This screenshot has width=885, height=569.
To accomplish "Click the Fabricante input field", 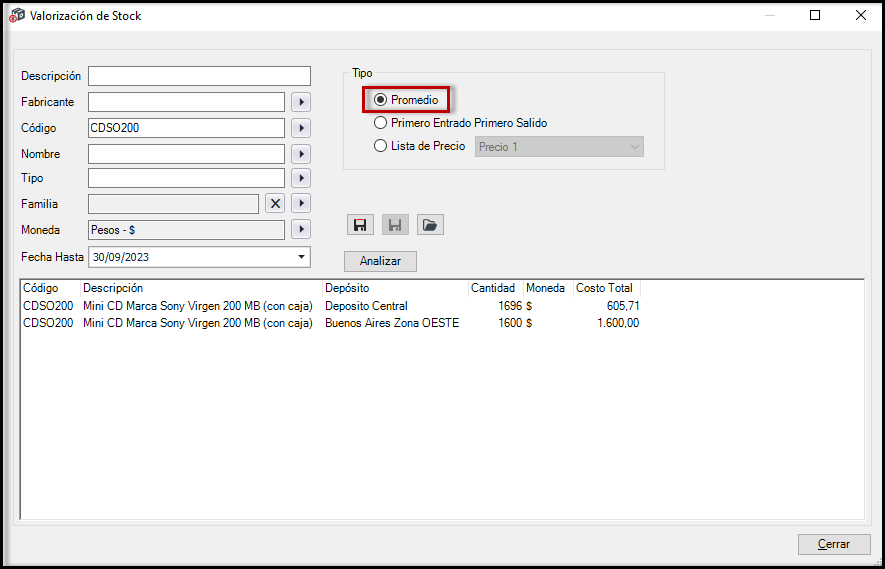I will click(x=186, y=102).
